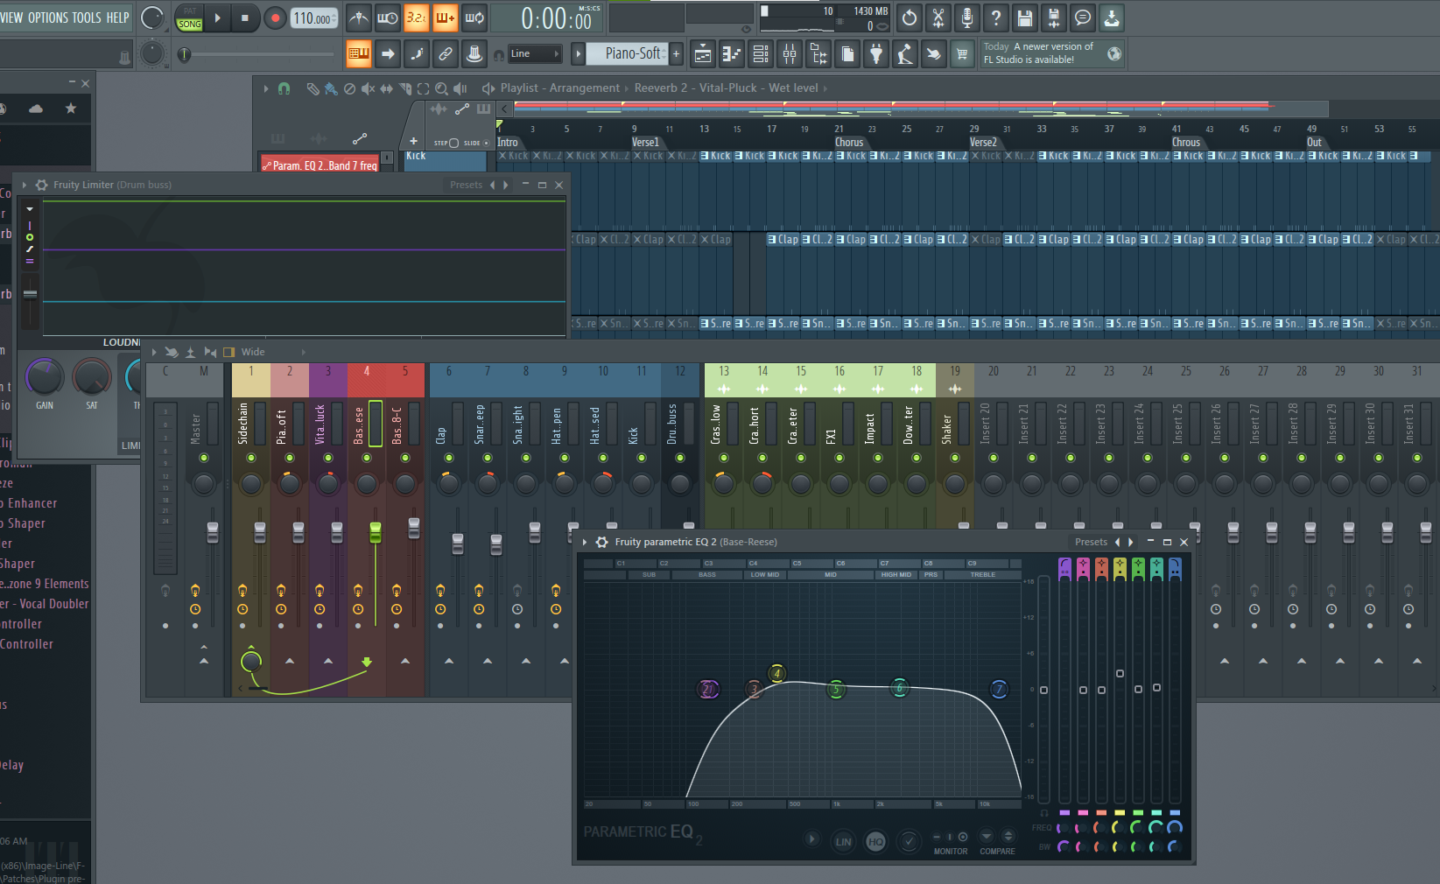Open the HELP menu
The width and height of the screenshot is (1440, 884).
click(x=118, y=18)
